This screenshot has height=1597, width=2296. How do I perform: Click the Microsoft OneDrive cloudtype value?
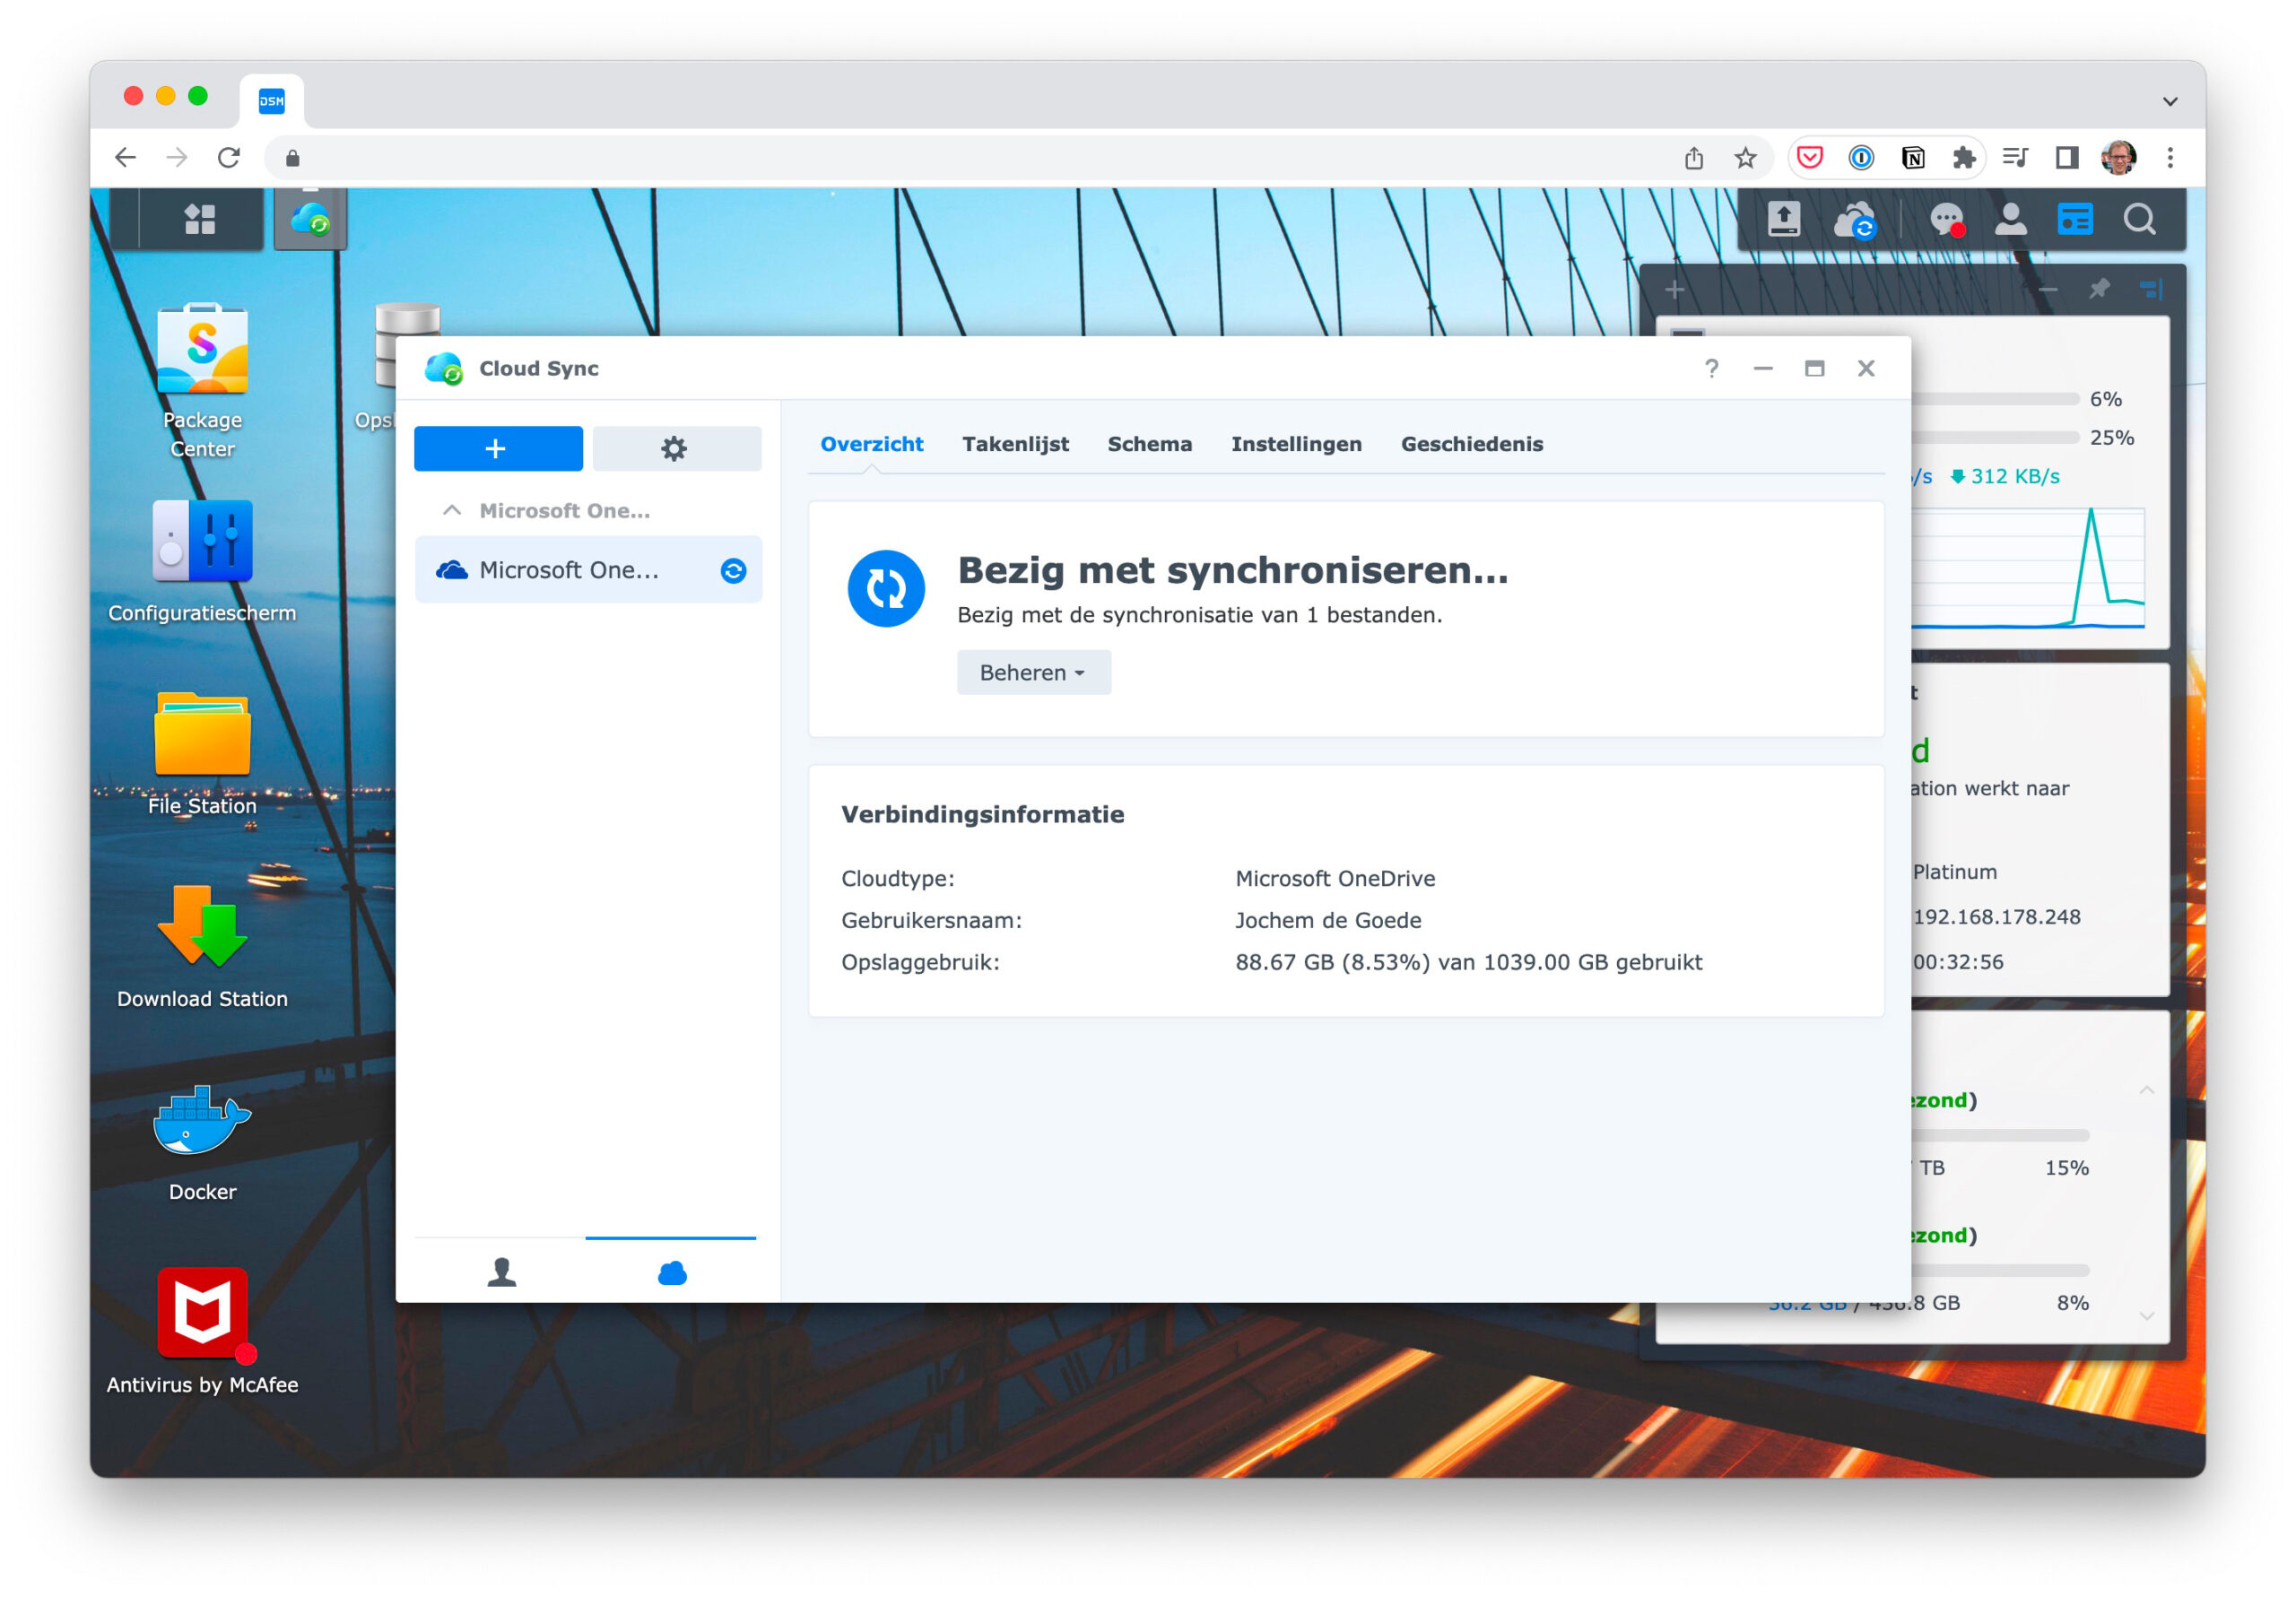click(x=1335, y=879)
